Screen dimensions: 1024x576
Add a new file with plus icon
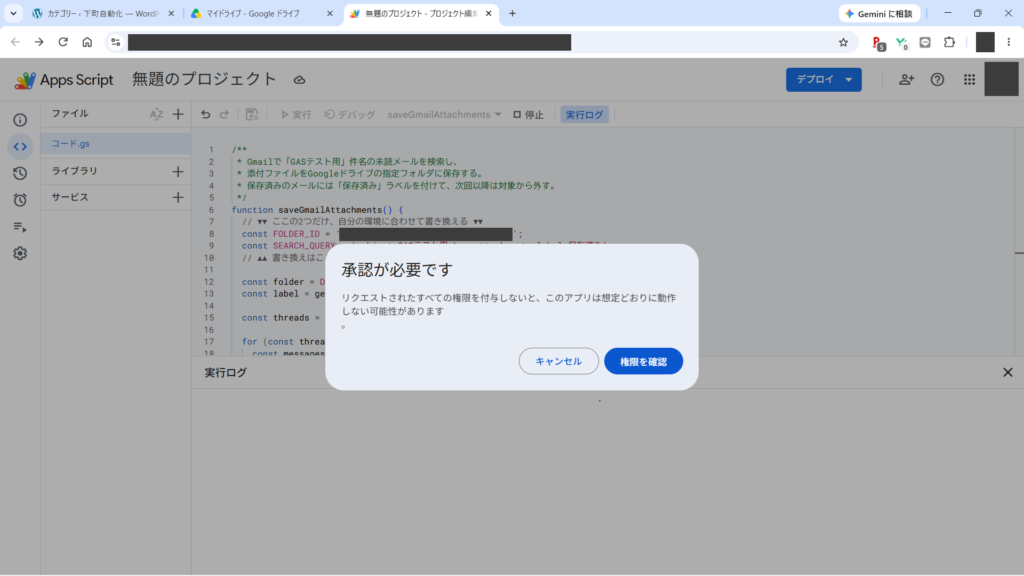pos(178,114)
